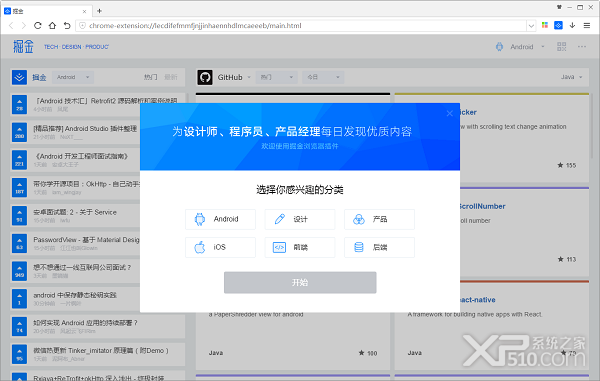Select the 产品 product category

click(379, 219)
